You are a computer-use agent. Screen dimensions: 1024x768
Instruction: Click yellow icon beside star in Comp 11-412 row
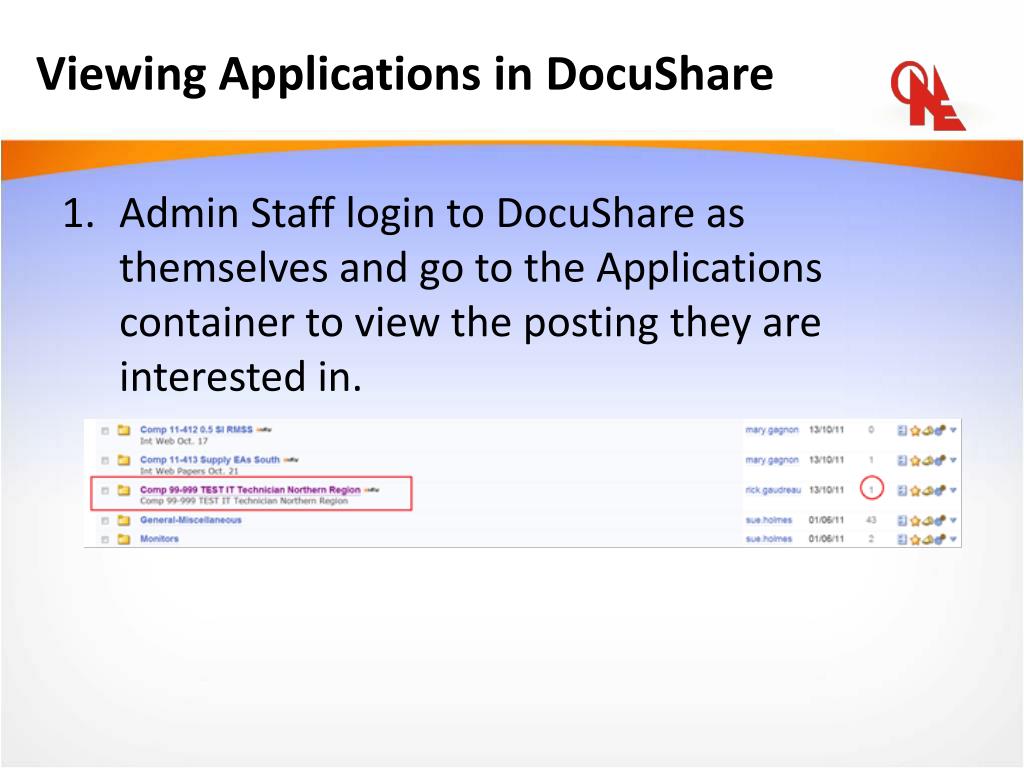pyautogui.click(x=927, y=430)
